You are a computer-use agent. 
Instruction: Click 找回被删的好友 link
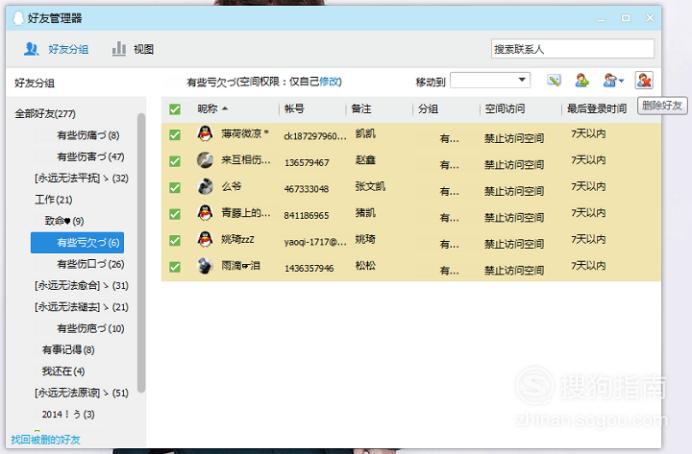(x=45, y=439)
